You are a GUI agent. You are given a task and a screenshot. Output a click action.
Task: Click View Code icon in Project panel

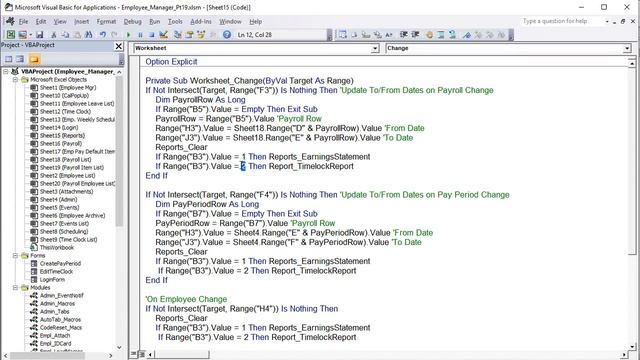9,59
